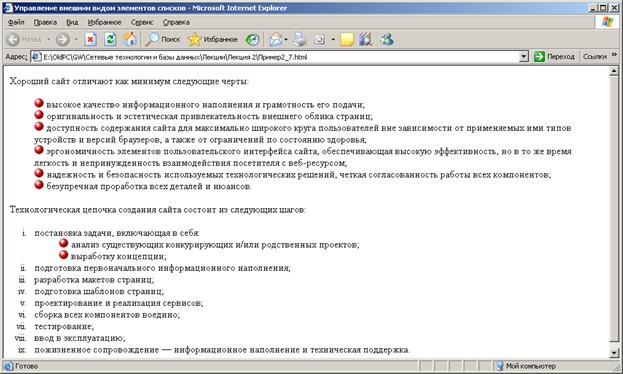The height and width of the screenshot is (374, 623).
Task: Expand the Ссылки links chevron
Action: (614, 54)
